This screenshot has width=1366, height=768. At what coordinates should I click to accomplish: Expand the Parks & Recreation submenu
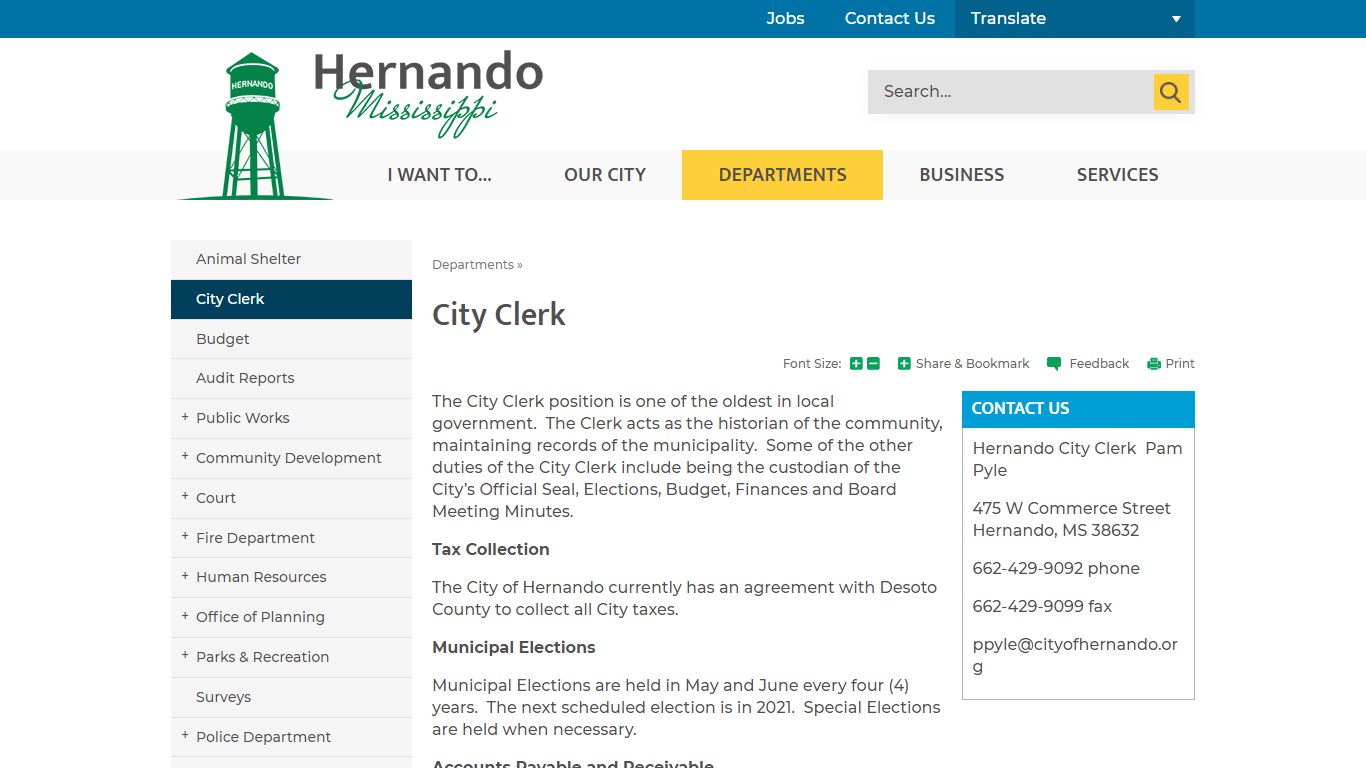pos(185,656)
